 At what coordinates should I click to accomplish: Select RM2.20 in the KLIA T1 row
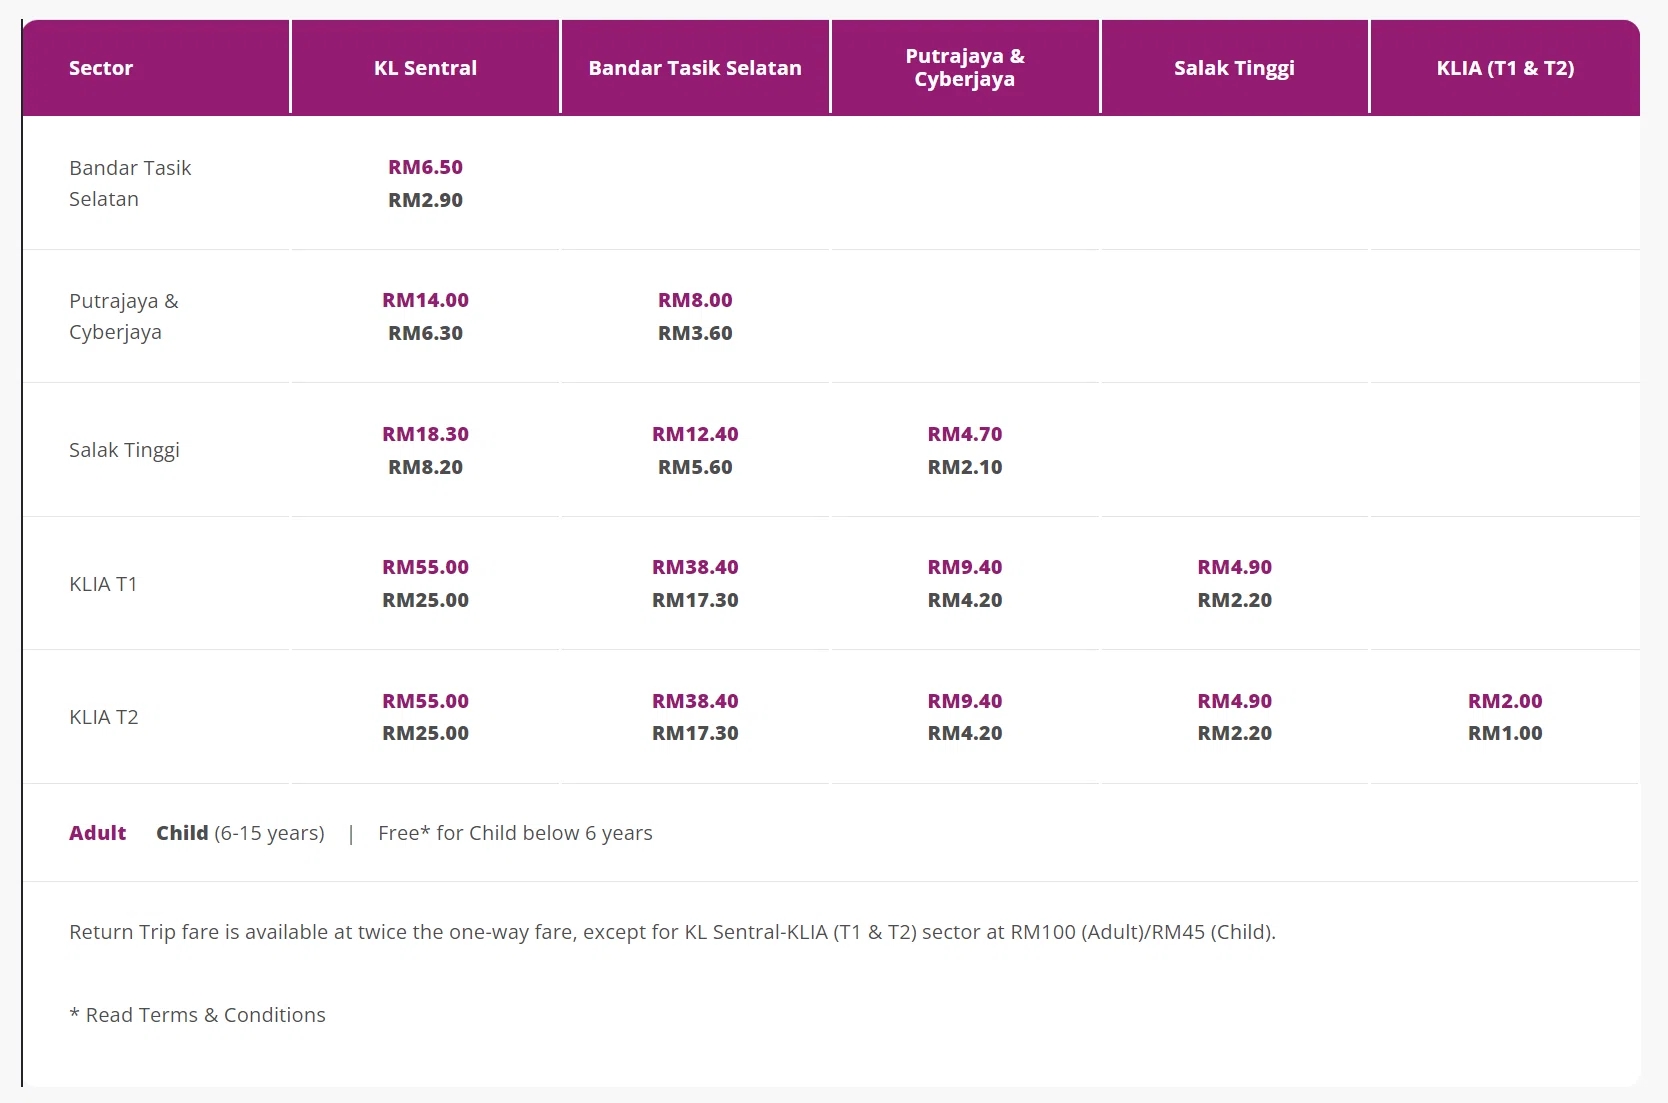pyautogui.click(x=1235, y=600)
